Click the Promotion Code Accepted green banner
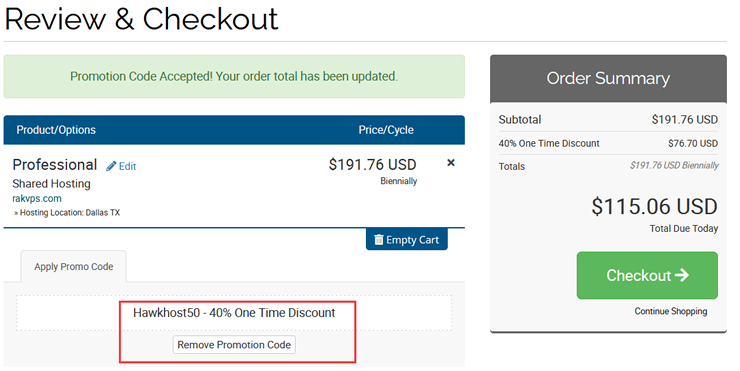 coord(234,76)
